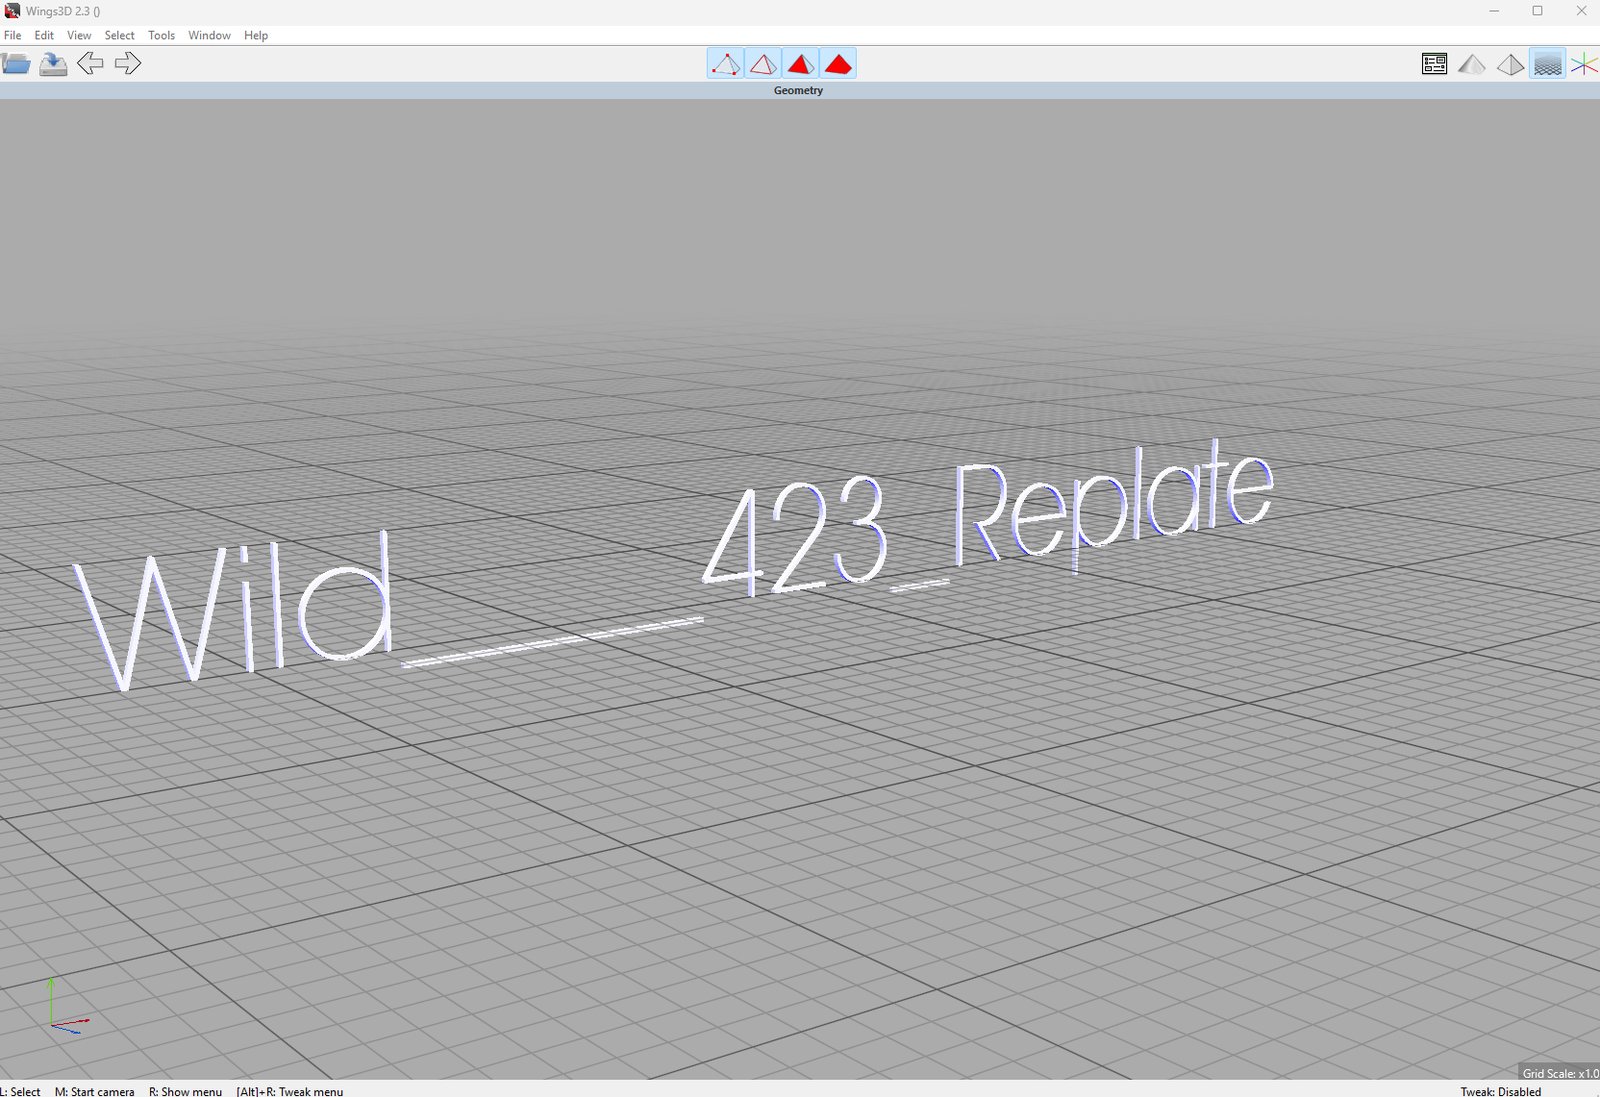Select Vertex selection mode icon
Viewport: 1600px width, 1097px height.
tap(725, 64)
